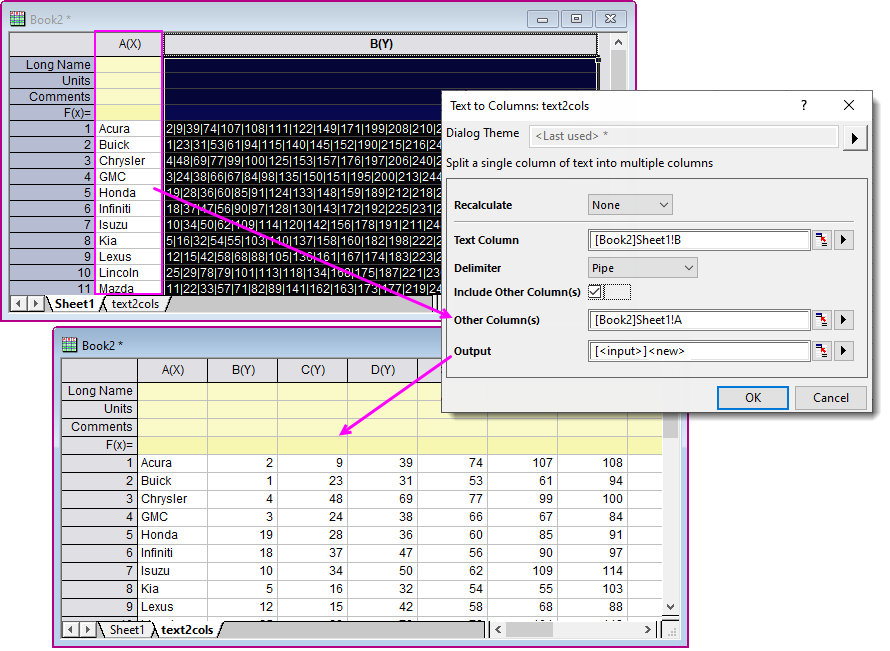The height and width of the screenshot is (651, 890).
Task: Expand the arrow menu next to Text Column
Action: [844, 240]
